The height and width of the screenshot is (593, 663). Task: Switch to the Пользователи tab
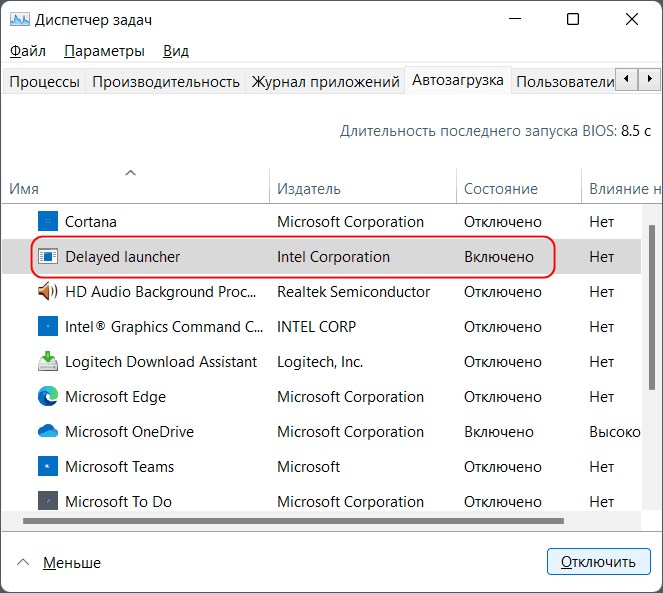tap(564, 82)
